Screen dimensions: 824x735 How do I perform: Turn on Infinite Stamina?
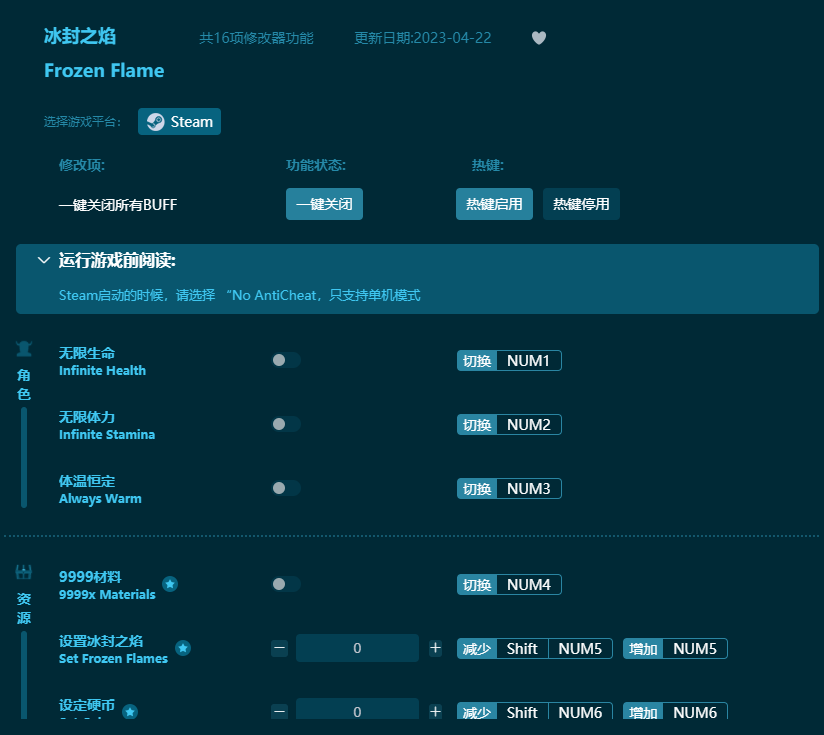coord(286,424)
